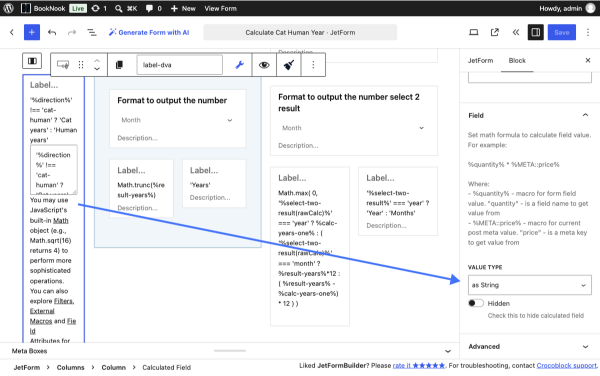Click the Calculated Field breadcrumb
The width and height of the screenshot is (600, 376).
166,367
